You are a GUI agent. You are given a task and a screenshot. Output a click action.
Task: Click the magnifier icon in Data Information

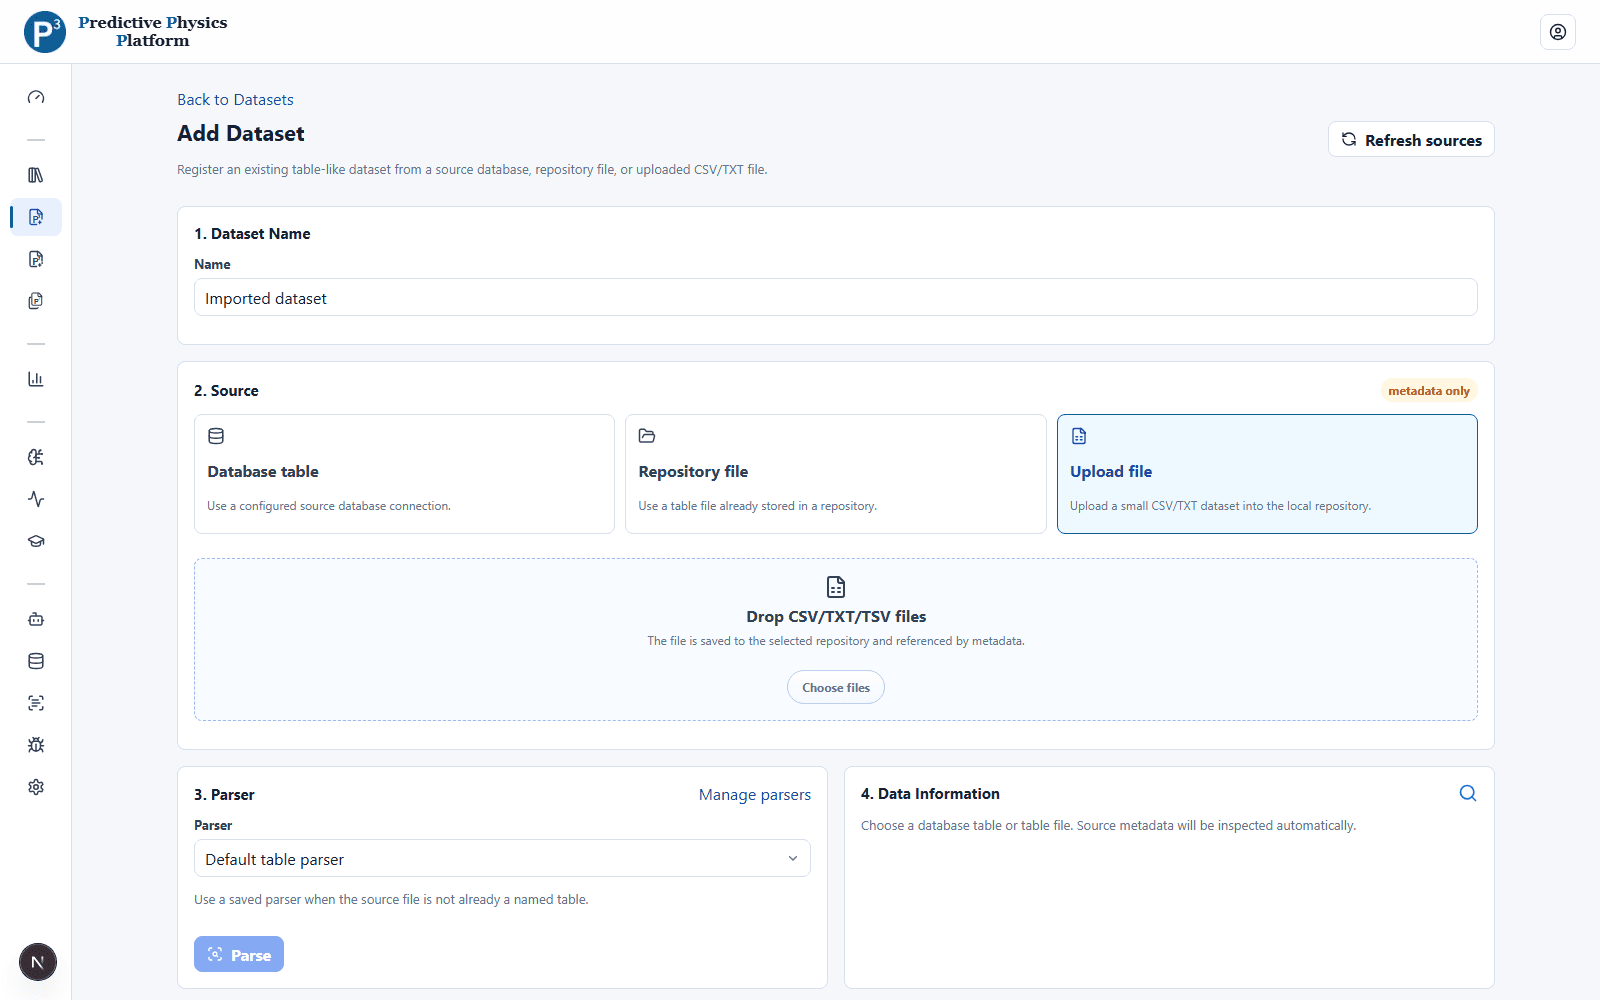1468,793
